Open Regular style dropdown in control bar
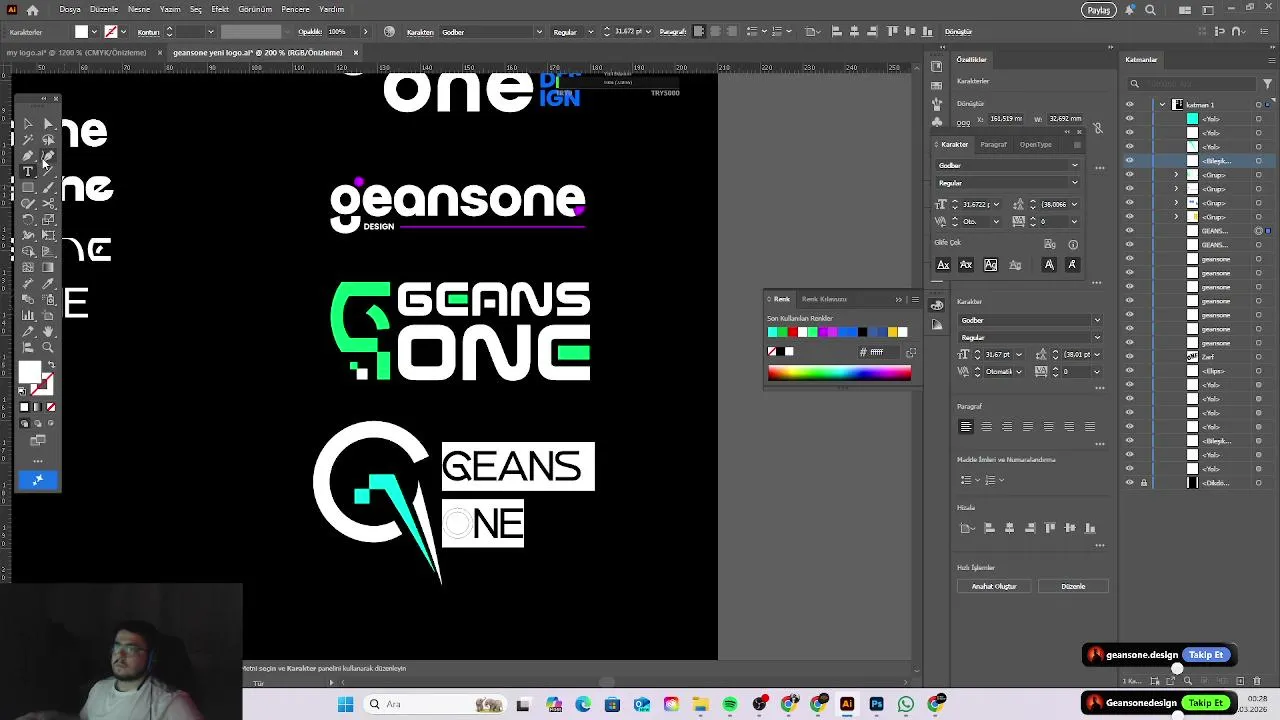 click(591, 32)
